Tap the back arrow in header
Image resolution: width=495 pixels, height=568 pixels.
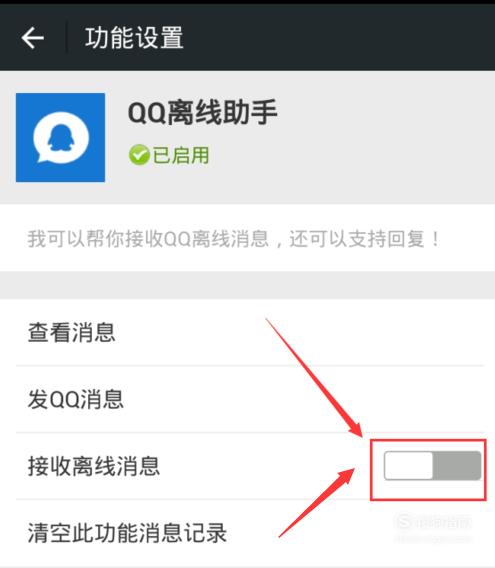(x=33, y=38)
